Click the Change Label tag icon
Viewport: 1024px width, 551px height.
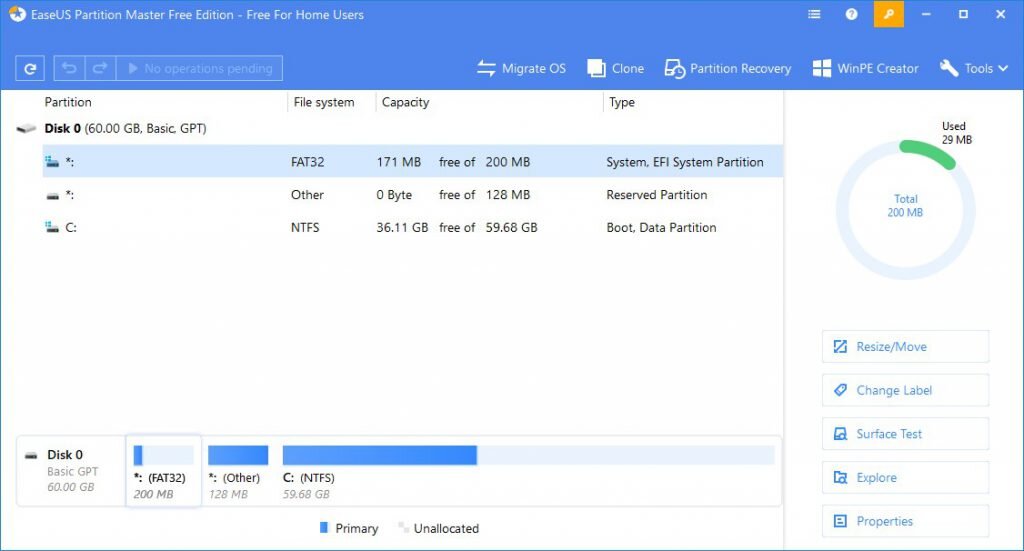click(840, 390)
